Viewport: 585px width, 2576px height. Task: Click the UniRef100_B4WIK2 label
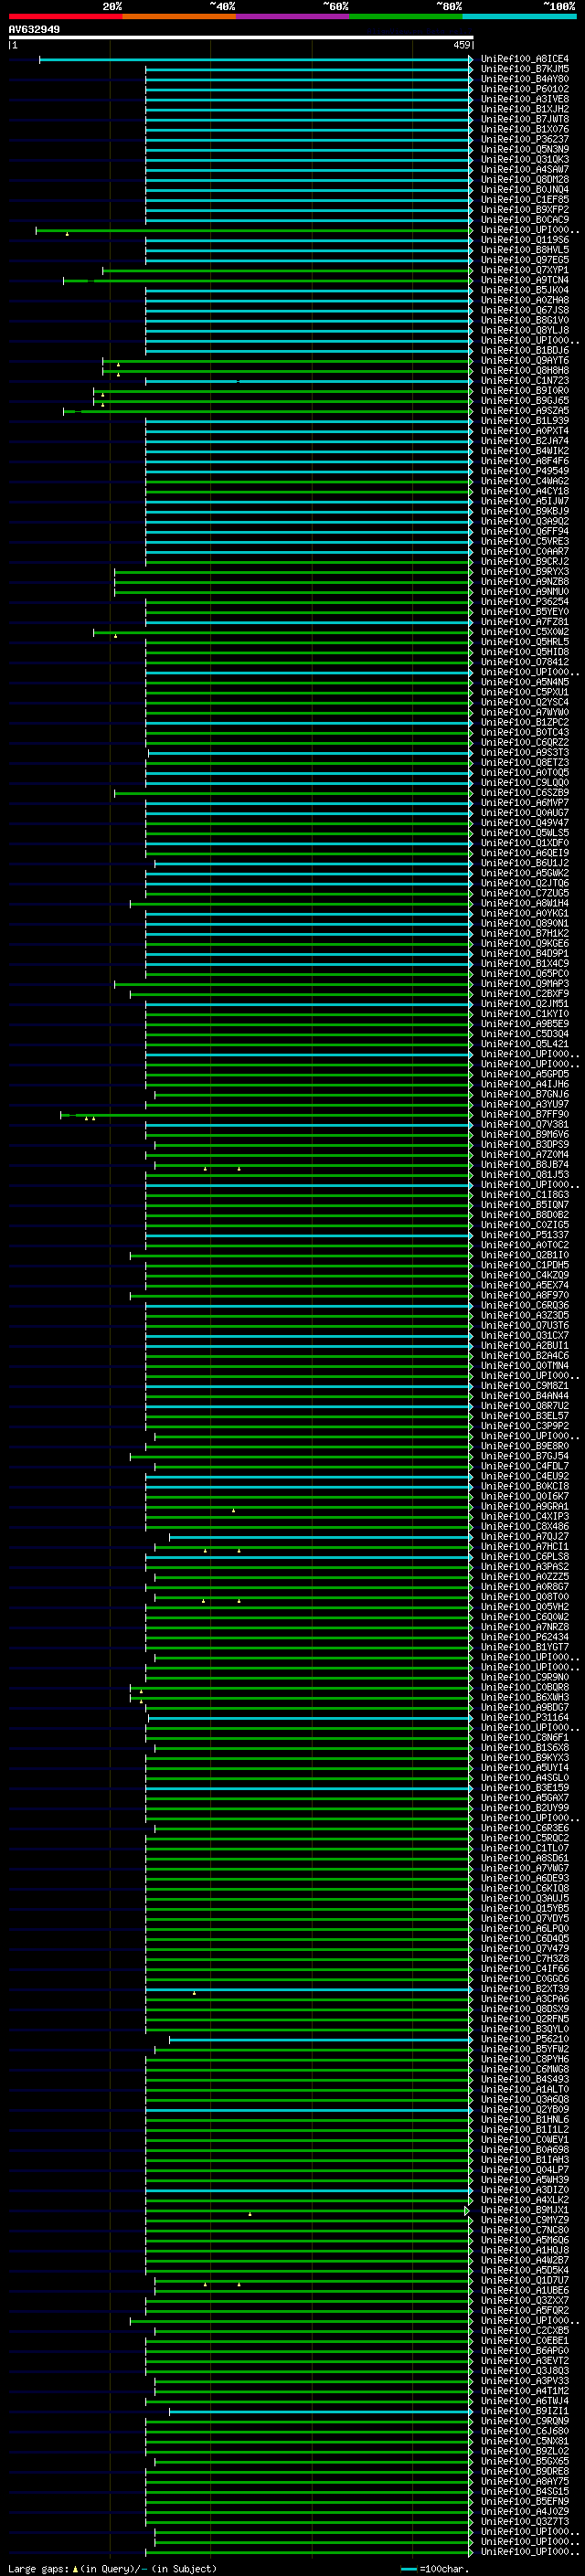tap(525, 451)
